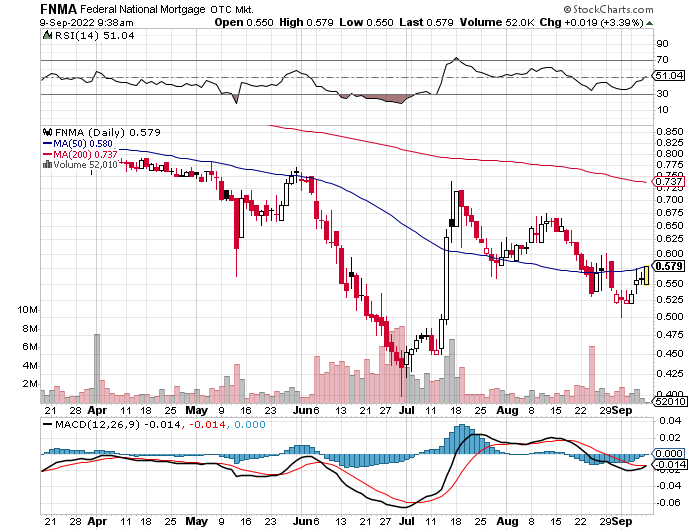This screenshot has width=700, height=530.
Task: Click the MACD(12,26,9) legend label
Action: (x=97, y=424)
